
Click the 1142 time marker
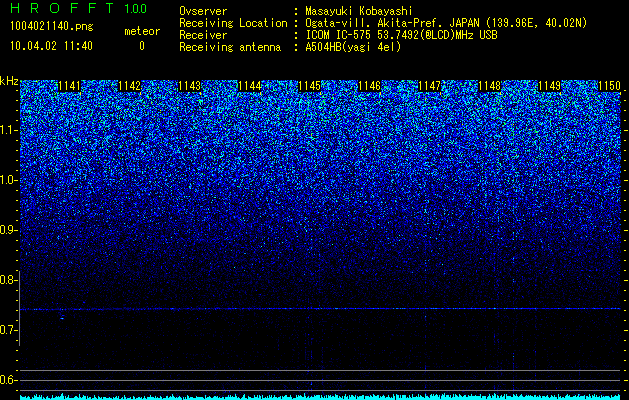(130, 86)
